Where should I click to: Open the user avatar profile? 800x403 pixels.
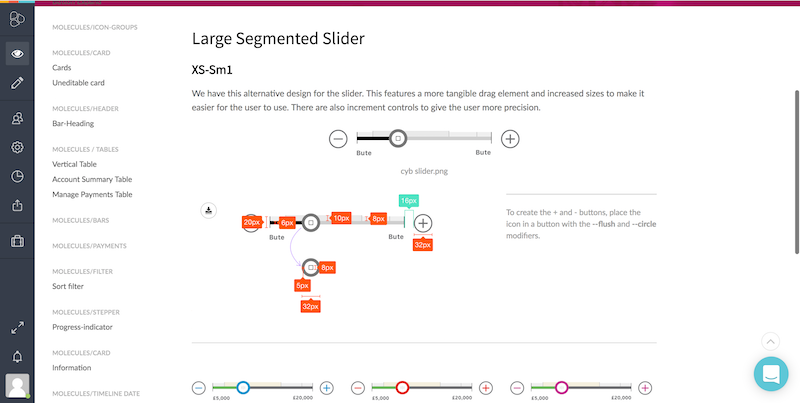(17, 386)
